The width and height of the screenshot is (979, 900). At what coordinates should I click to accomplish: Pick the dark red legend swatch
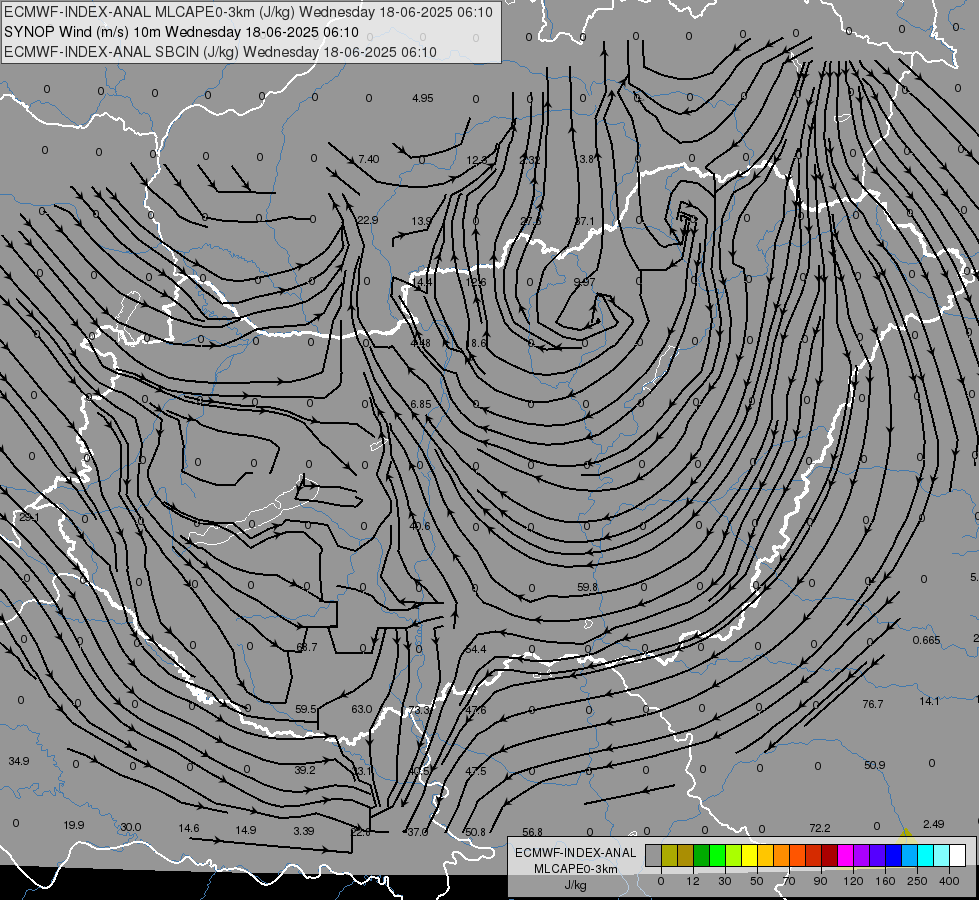pyautogui.click(x=830, y=855)
